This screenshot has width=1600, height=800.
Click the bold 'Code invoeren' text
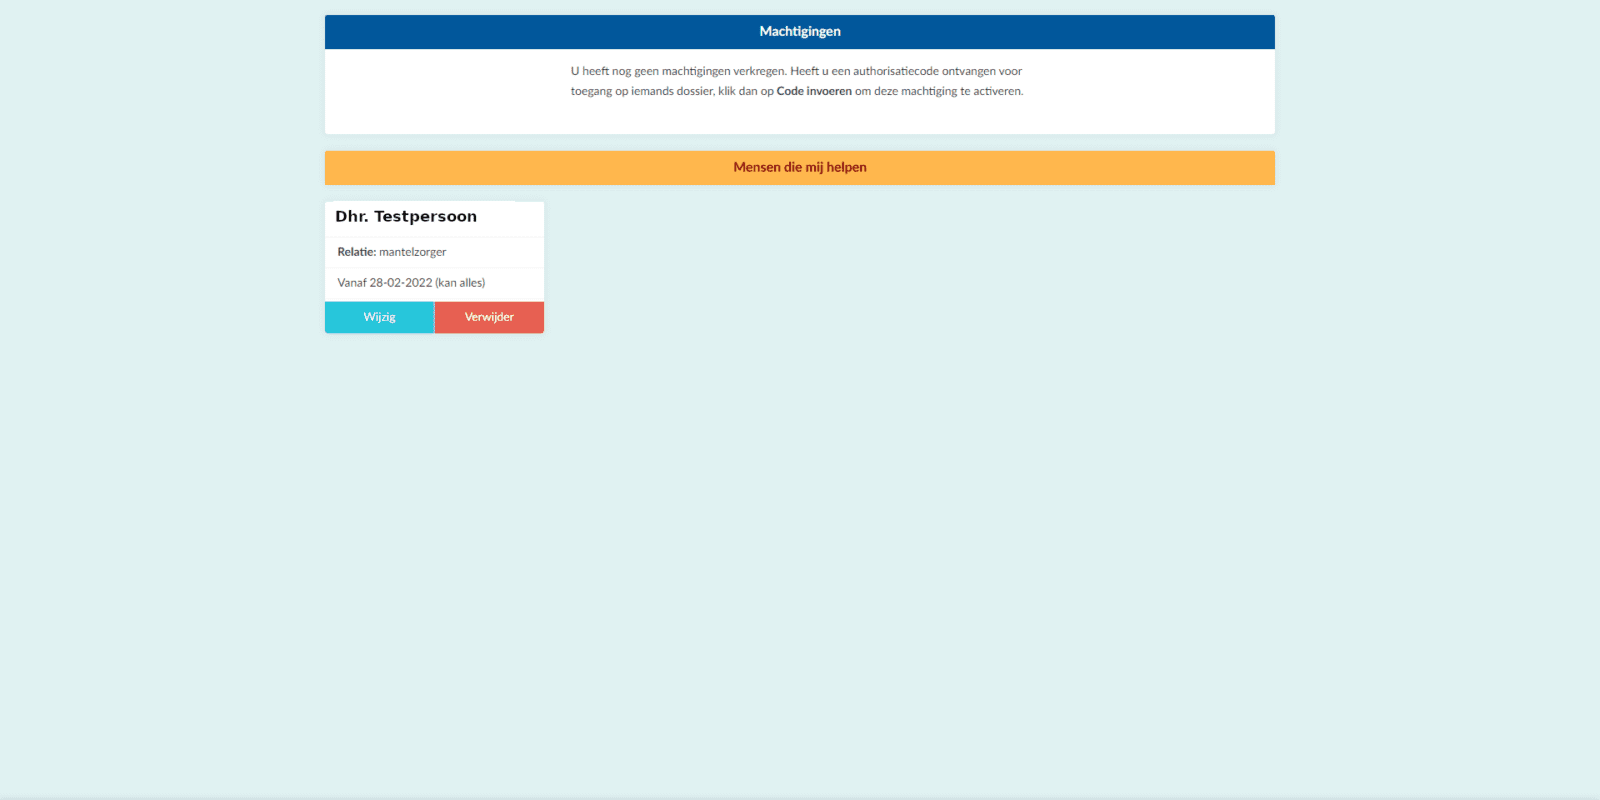814,91
